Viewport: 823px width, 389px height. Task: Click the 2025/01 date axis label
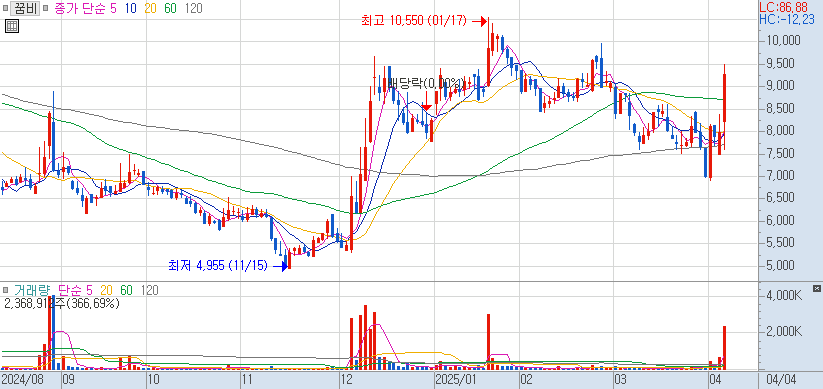(456, 380)
